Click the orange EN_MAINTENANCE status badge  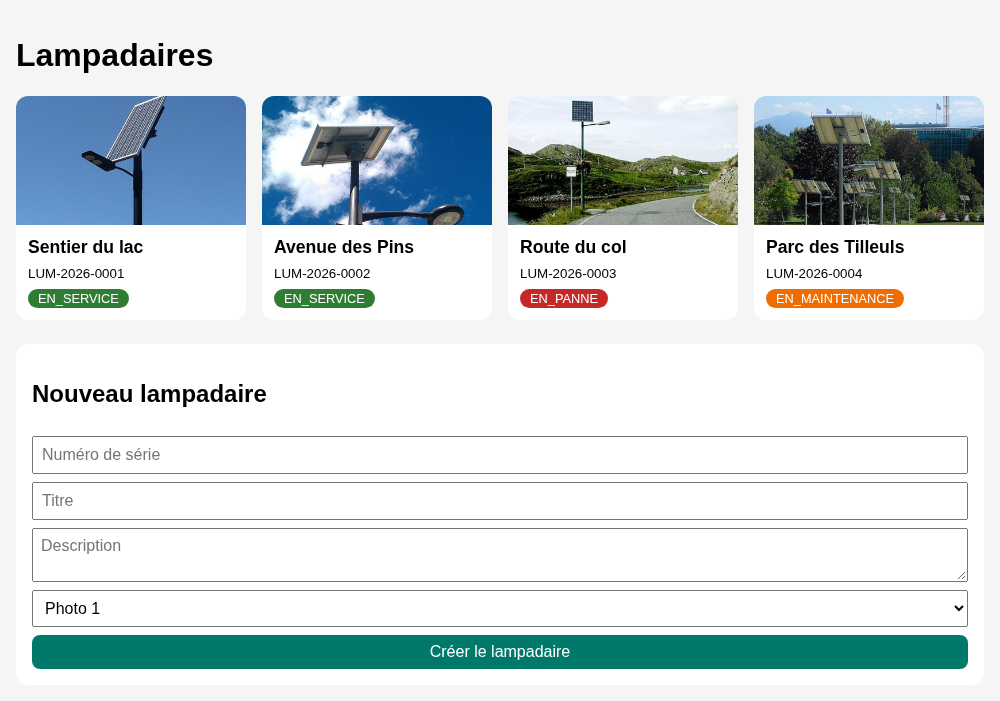[835, 299]
